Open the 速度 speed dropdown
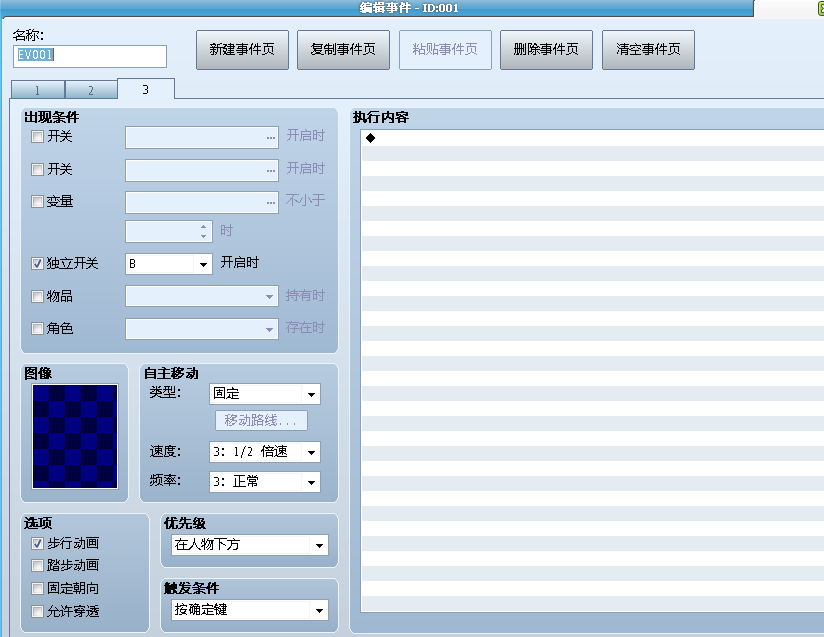824x637 pixels. (x=264, y=452)
